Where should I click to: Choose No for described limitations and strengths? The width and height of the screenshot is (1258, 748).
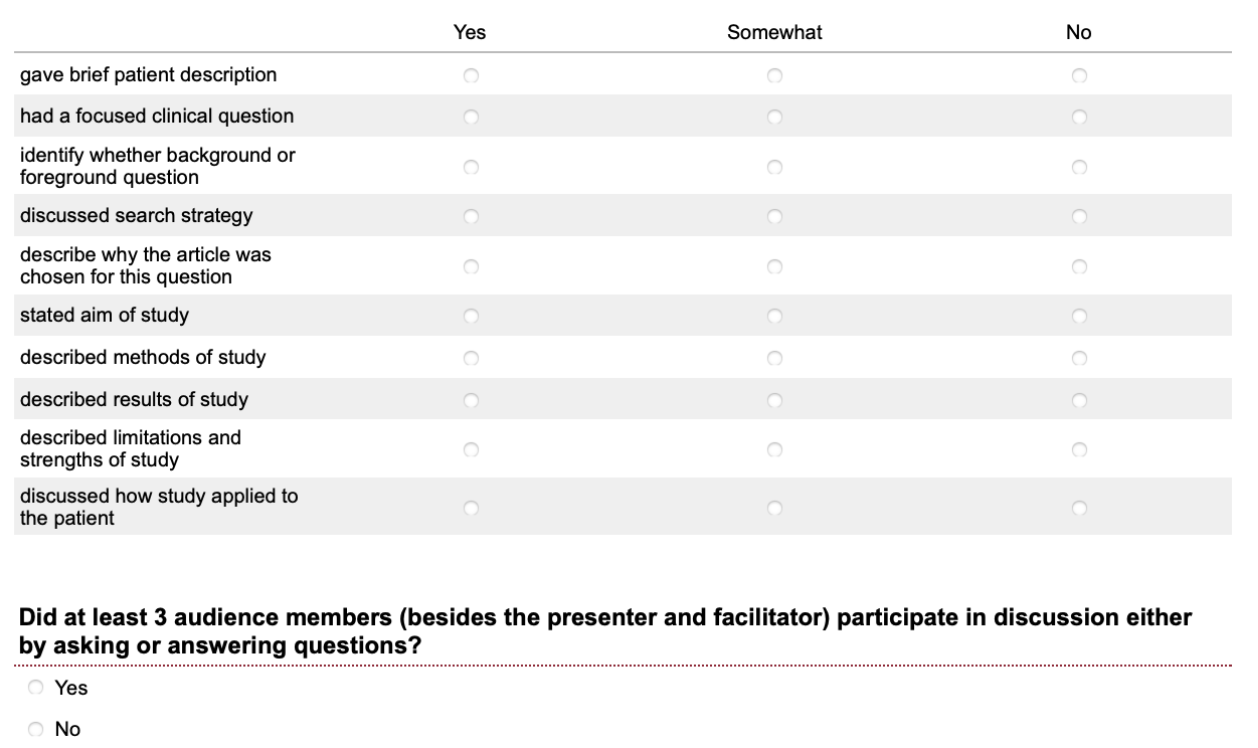point(1078,450)
